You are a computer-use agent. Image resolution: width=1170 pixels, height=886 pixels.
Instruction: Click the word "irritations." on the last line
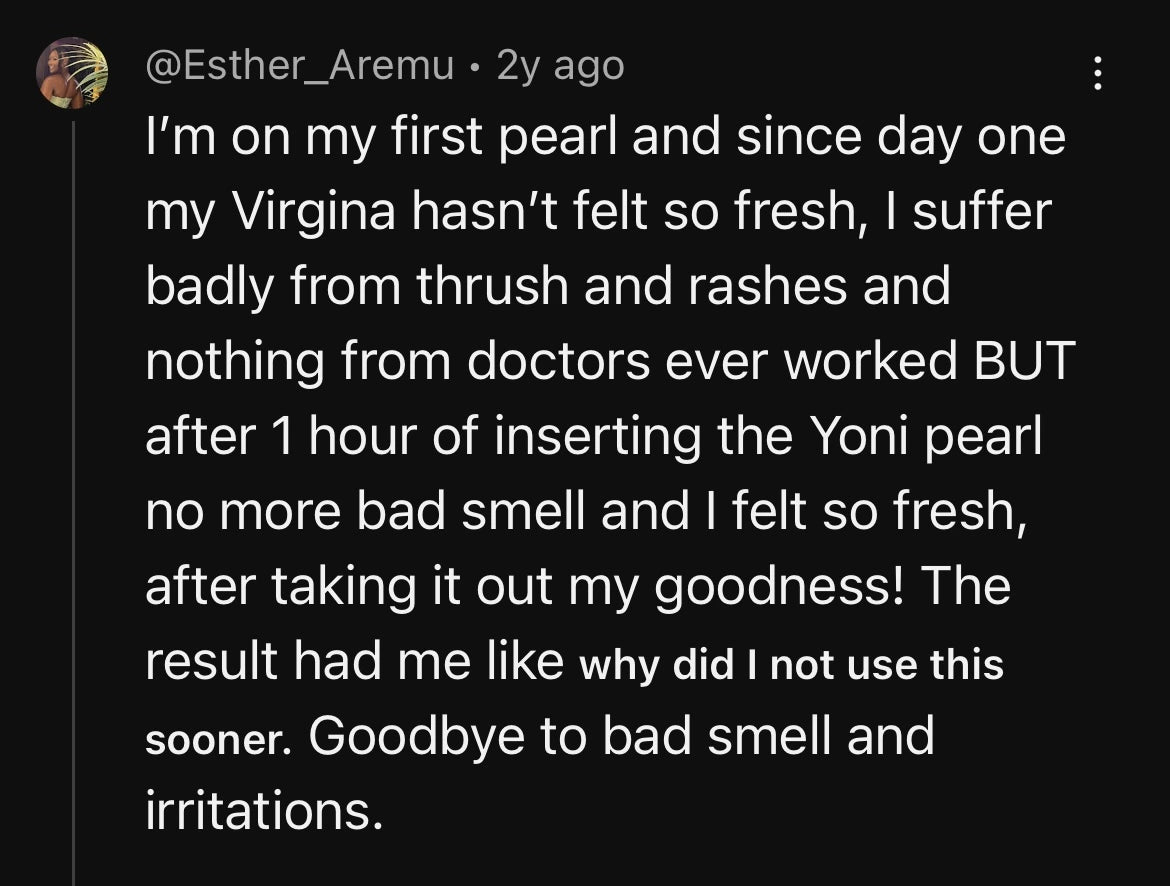coord(264,811)
